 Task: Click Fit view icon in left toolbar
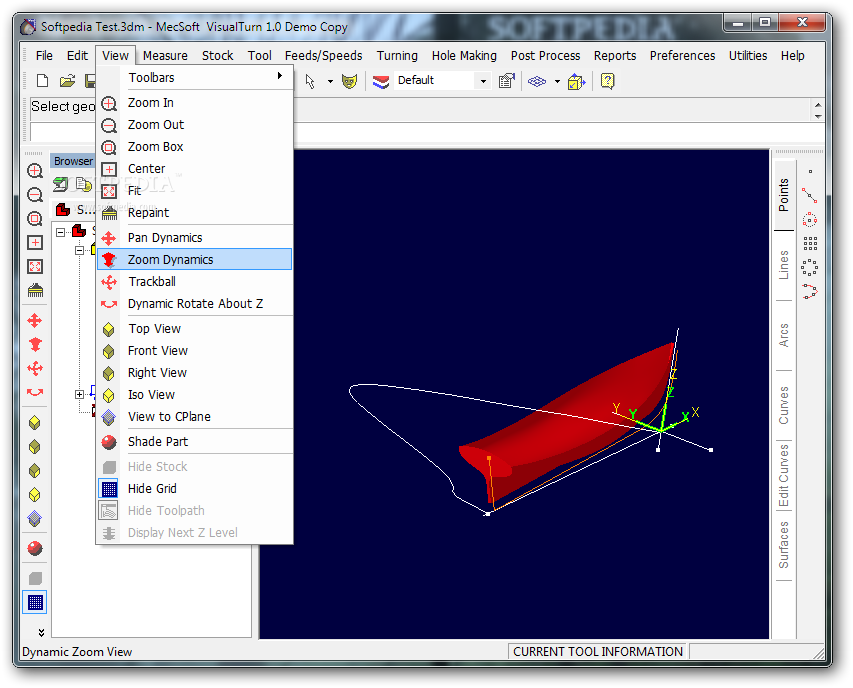(35, 266)
